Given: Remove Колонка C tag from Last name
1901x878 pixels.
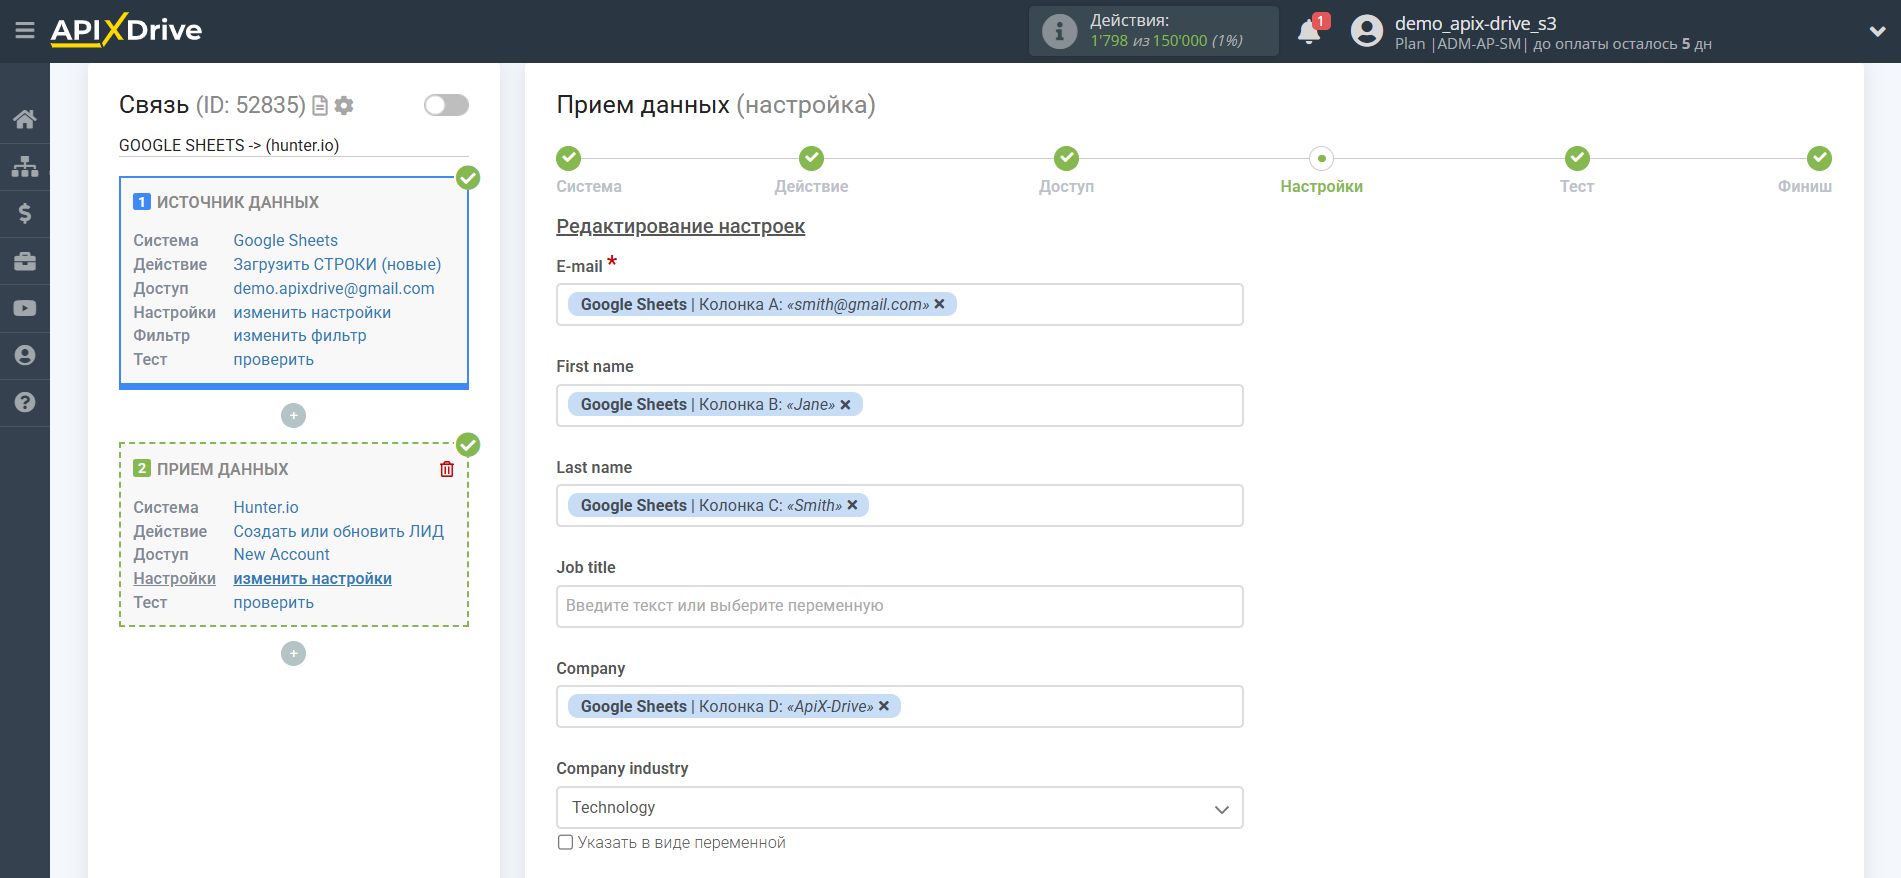Looking at the screenshot, I should click(x=852, y=505).
